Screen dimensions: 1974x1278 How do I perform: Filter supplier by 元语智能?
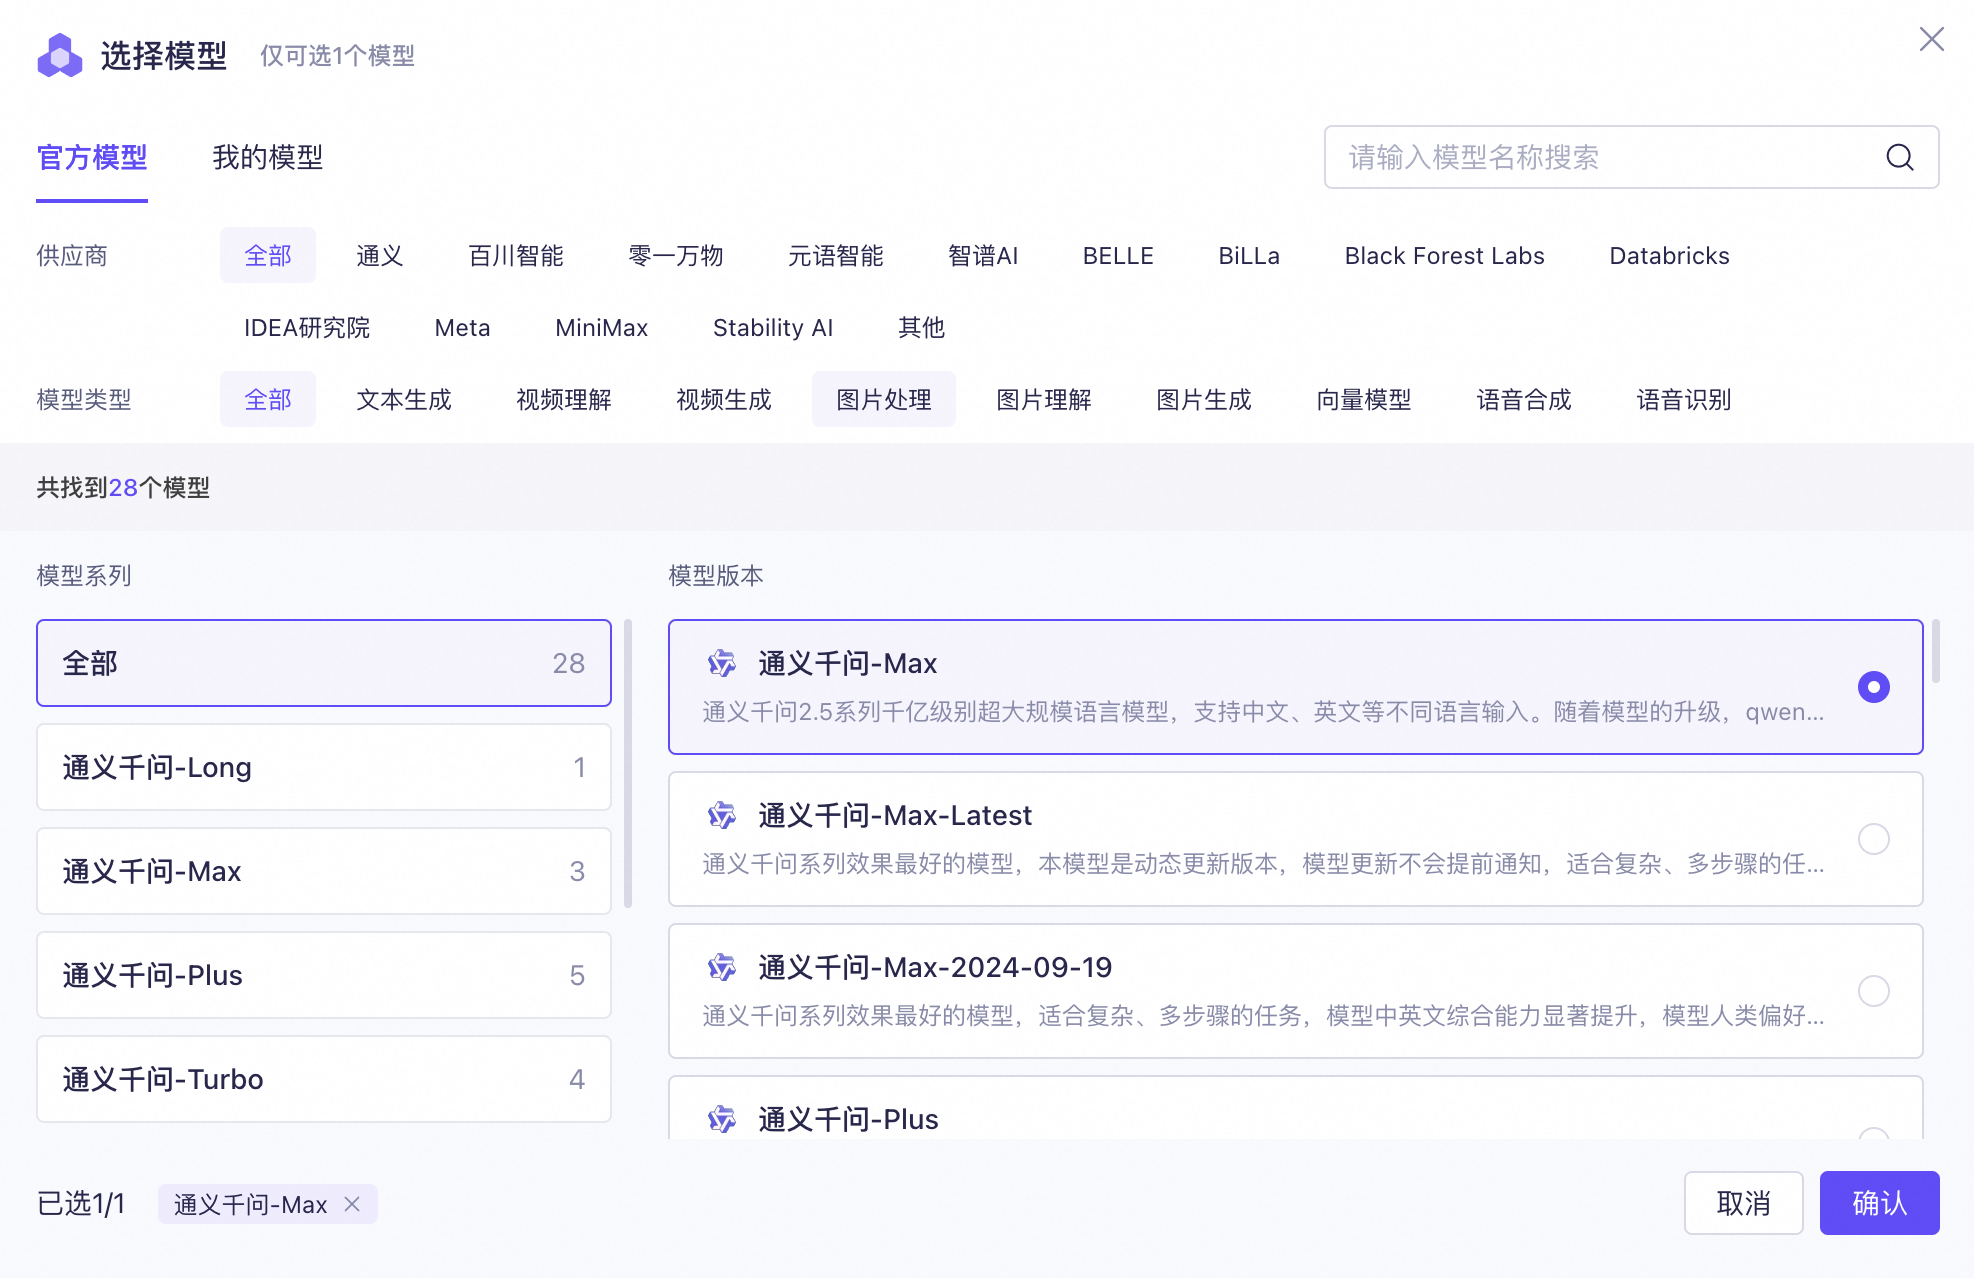pyautogui.click(x=836, y=255)
